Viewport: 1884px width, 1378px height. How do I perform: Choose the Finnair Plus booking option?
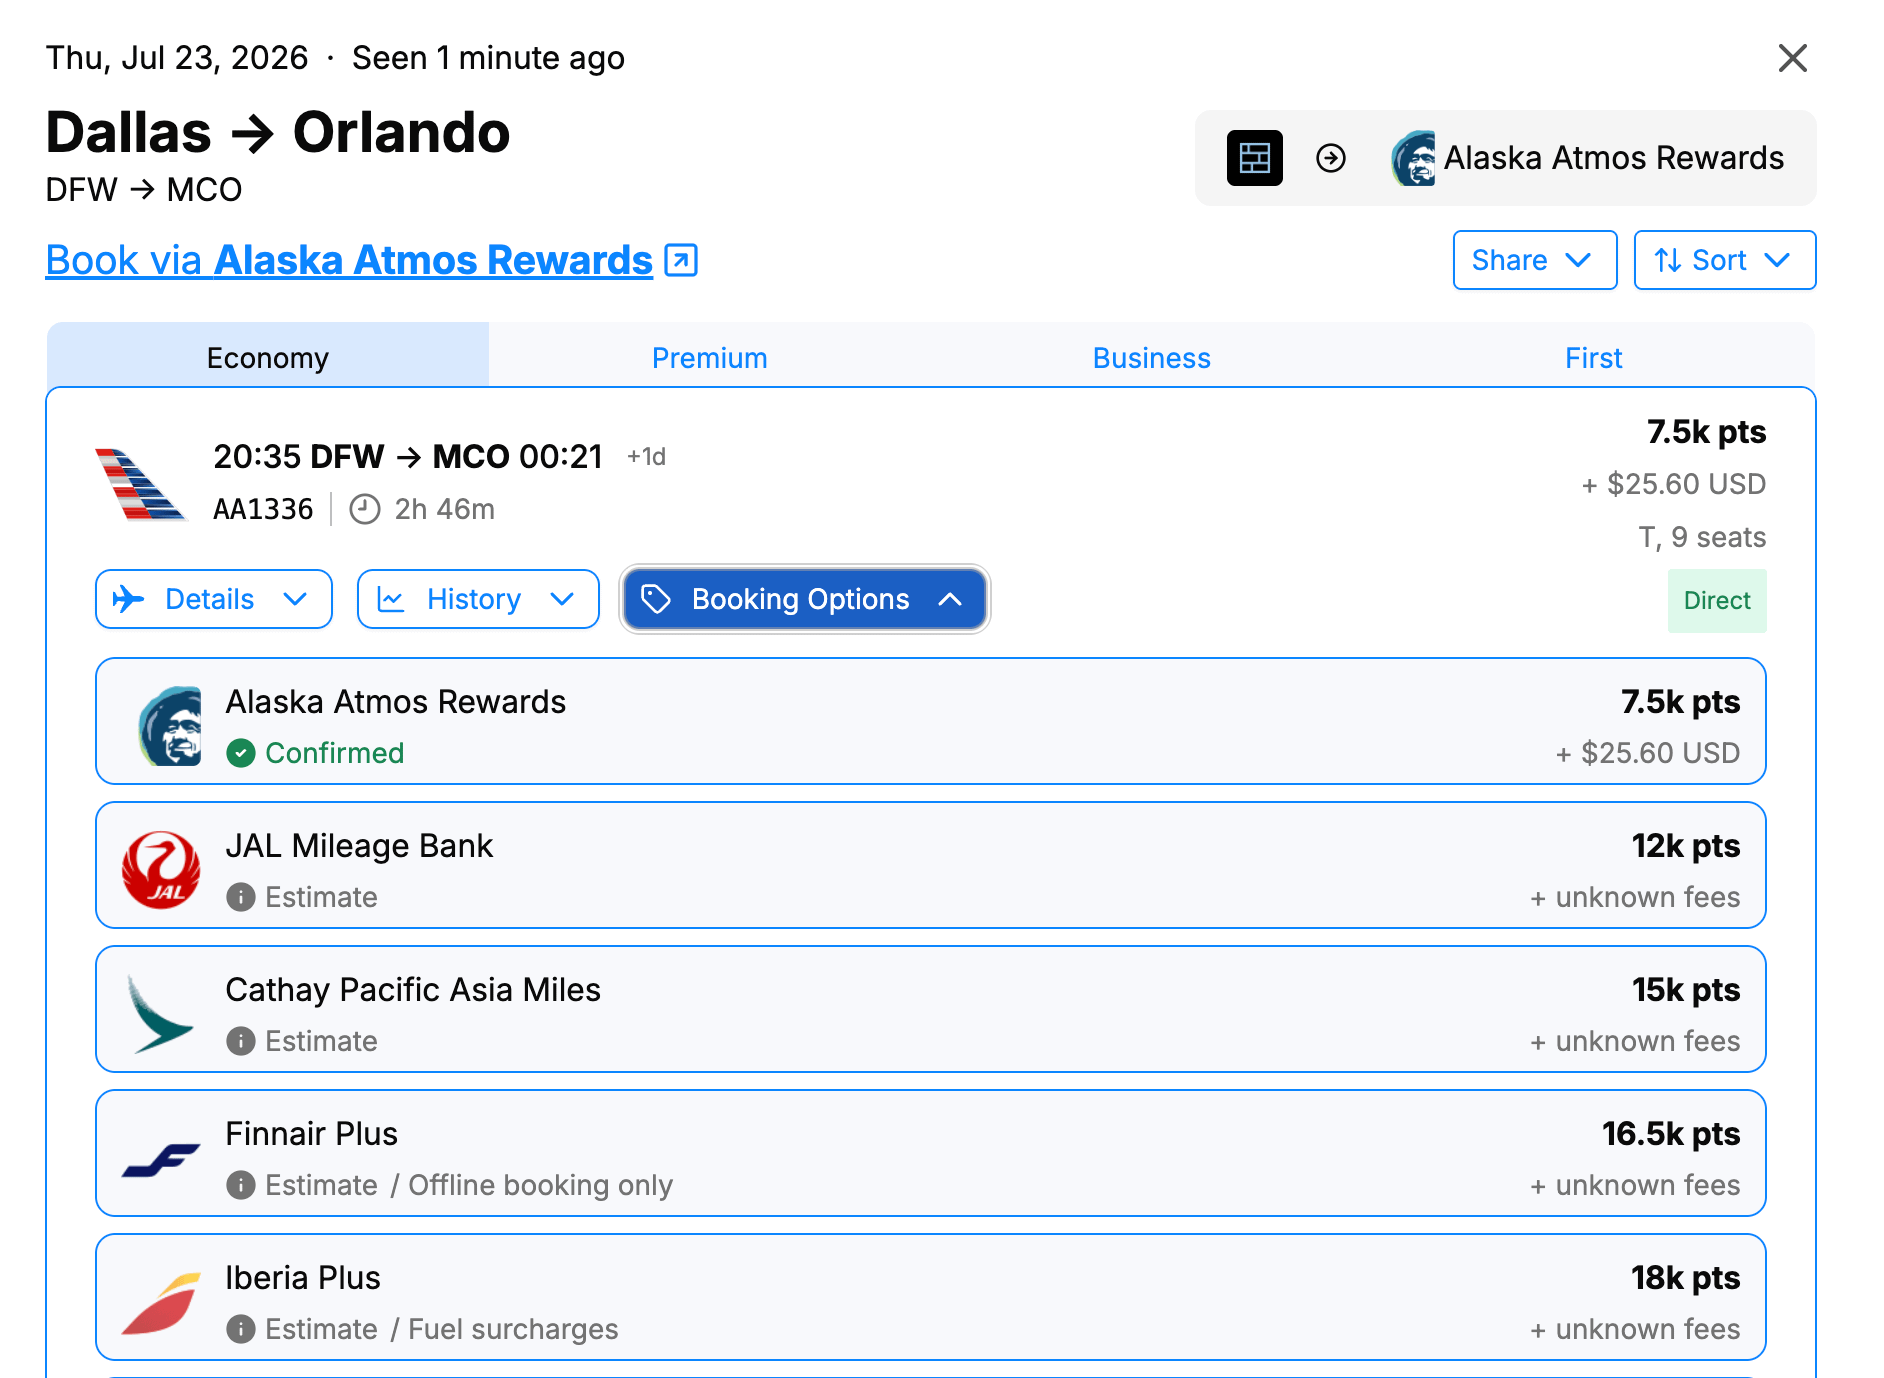pyautogui.click(x=931, y=1153)
